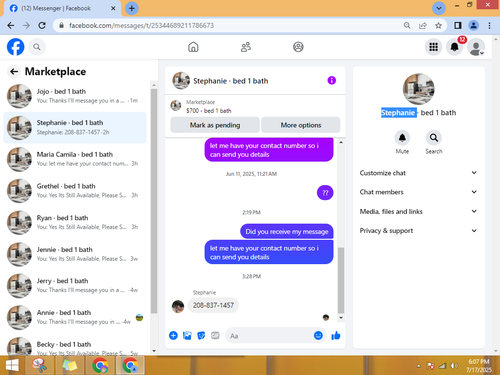Open the Facebook search magnifier
Viewport: 500px width, 375px height.
(x=37, y=47)
